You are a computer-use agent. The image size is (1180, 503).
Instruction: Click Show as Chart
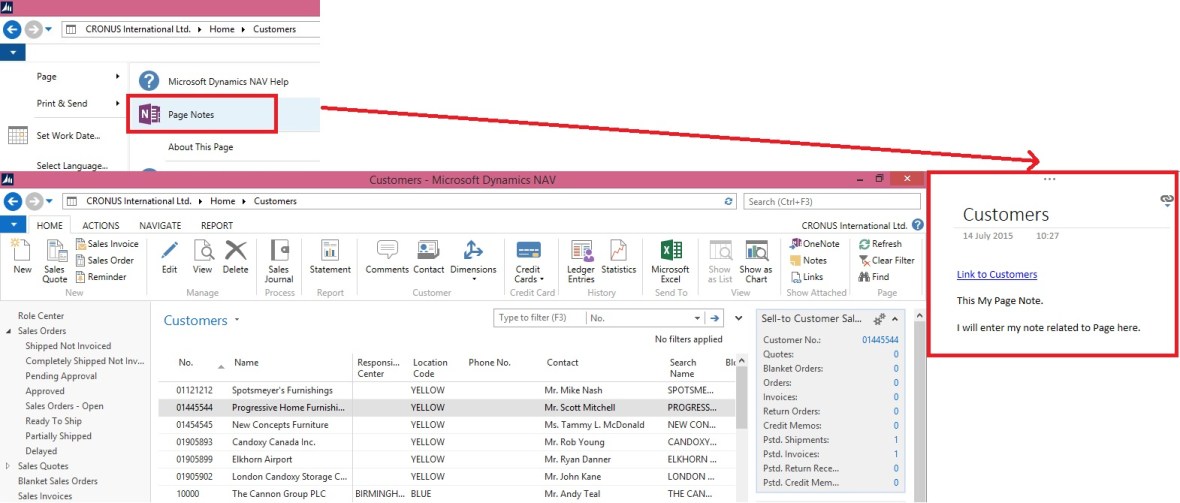pos(756,261)
